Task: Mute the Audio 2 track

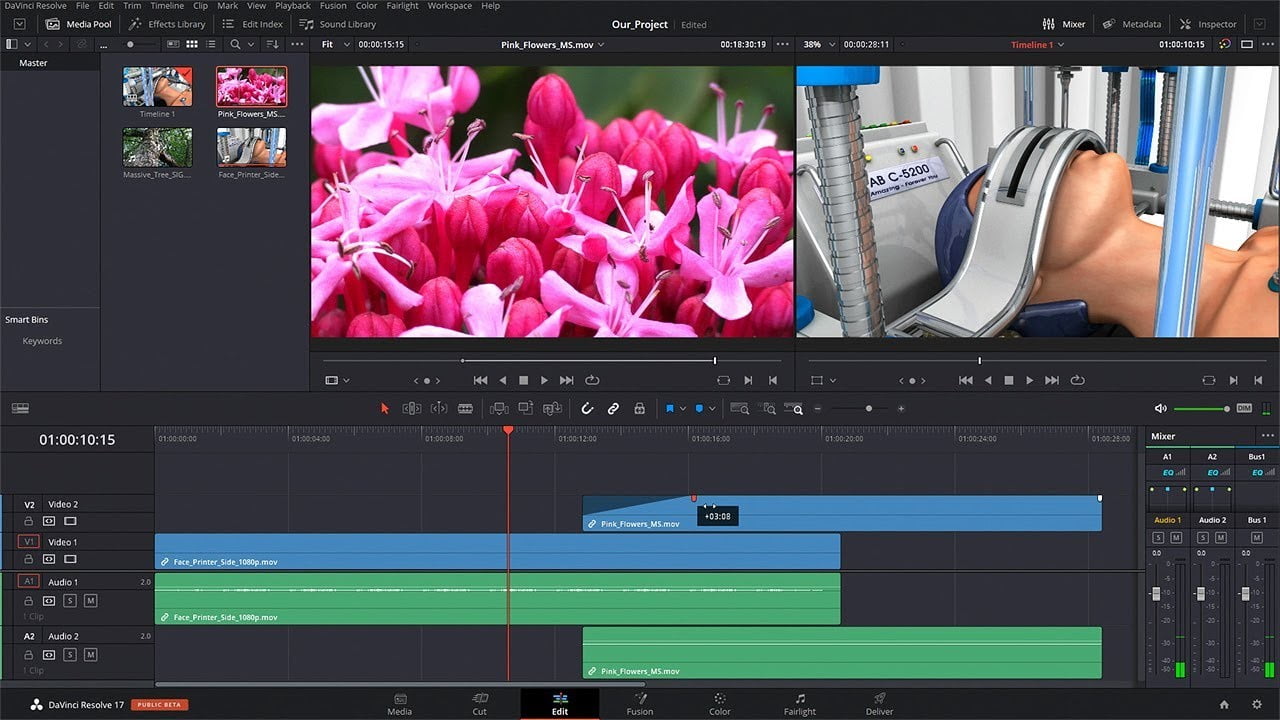Action: click(x=90, y=655)
